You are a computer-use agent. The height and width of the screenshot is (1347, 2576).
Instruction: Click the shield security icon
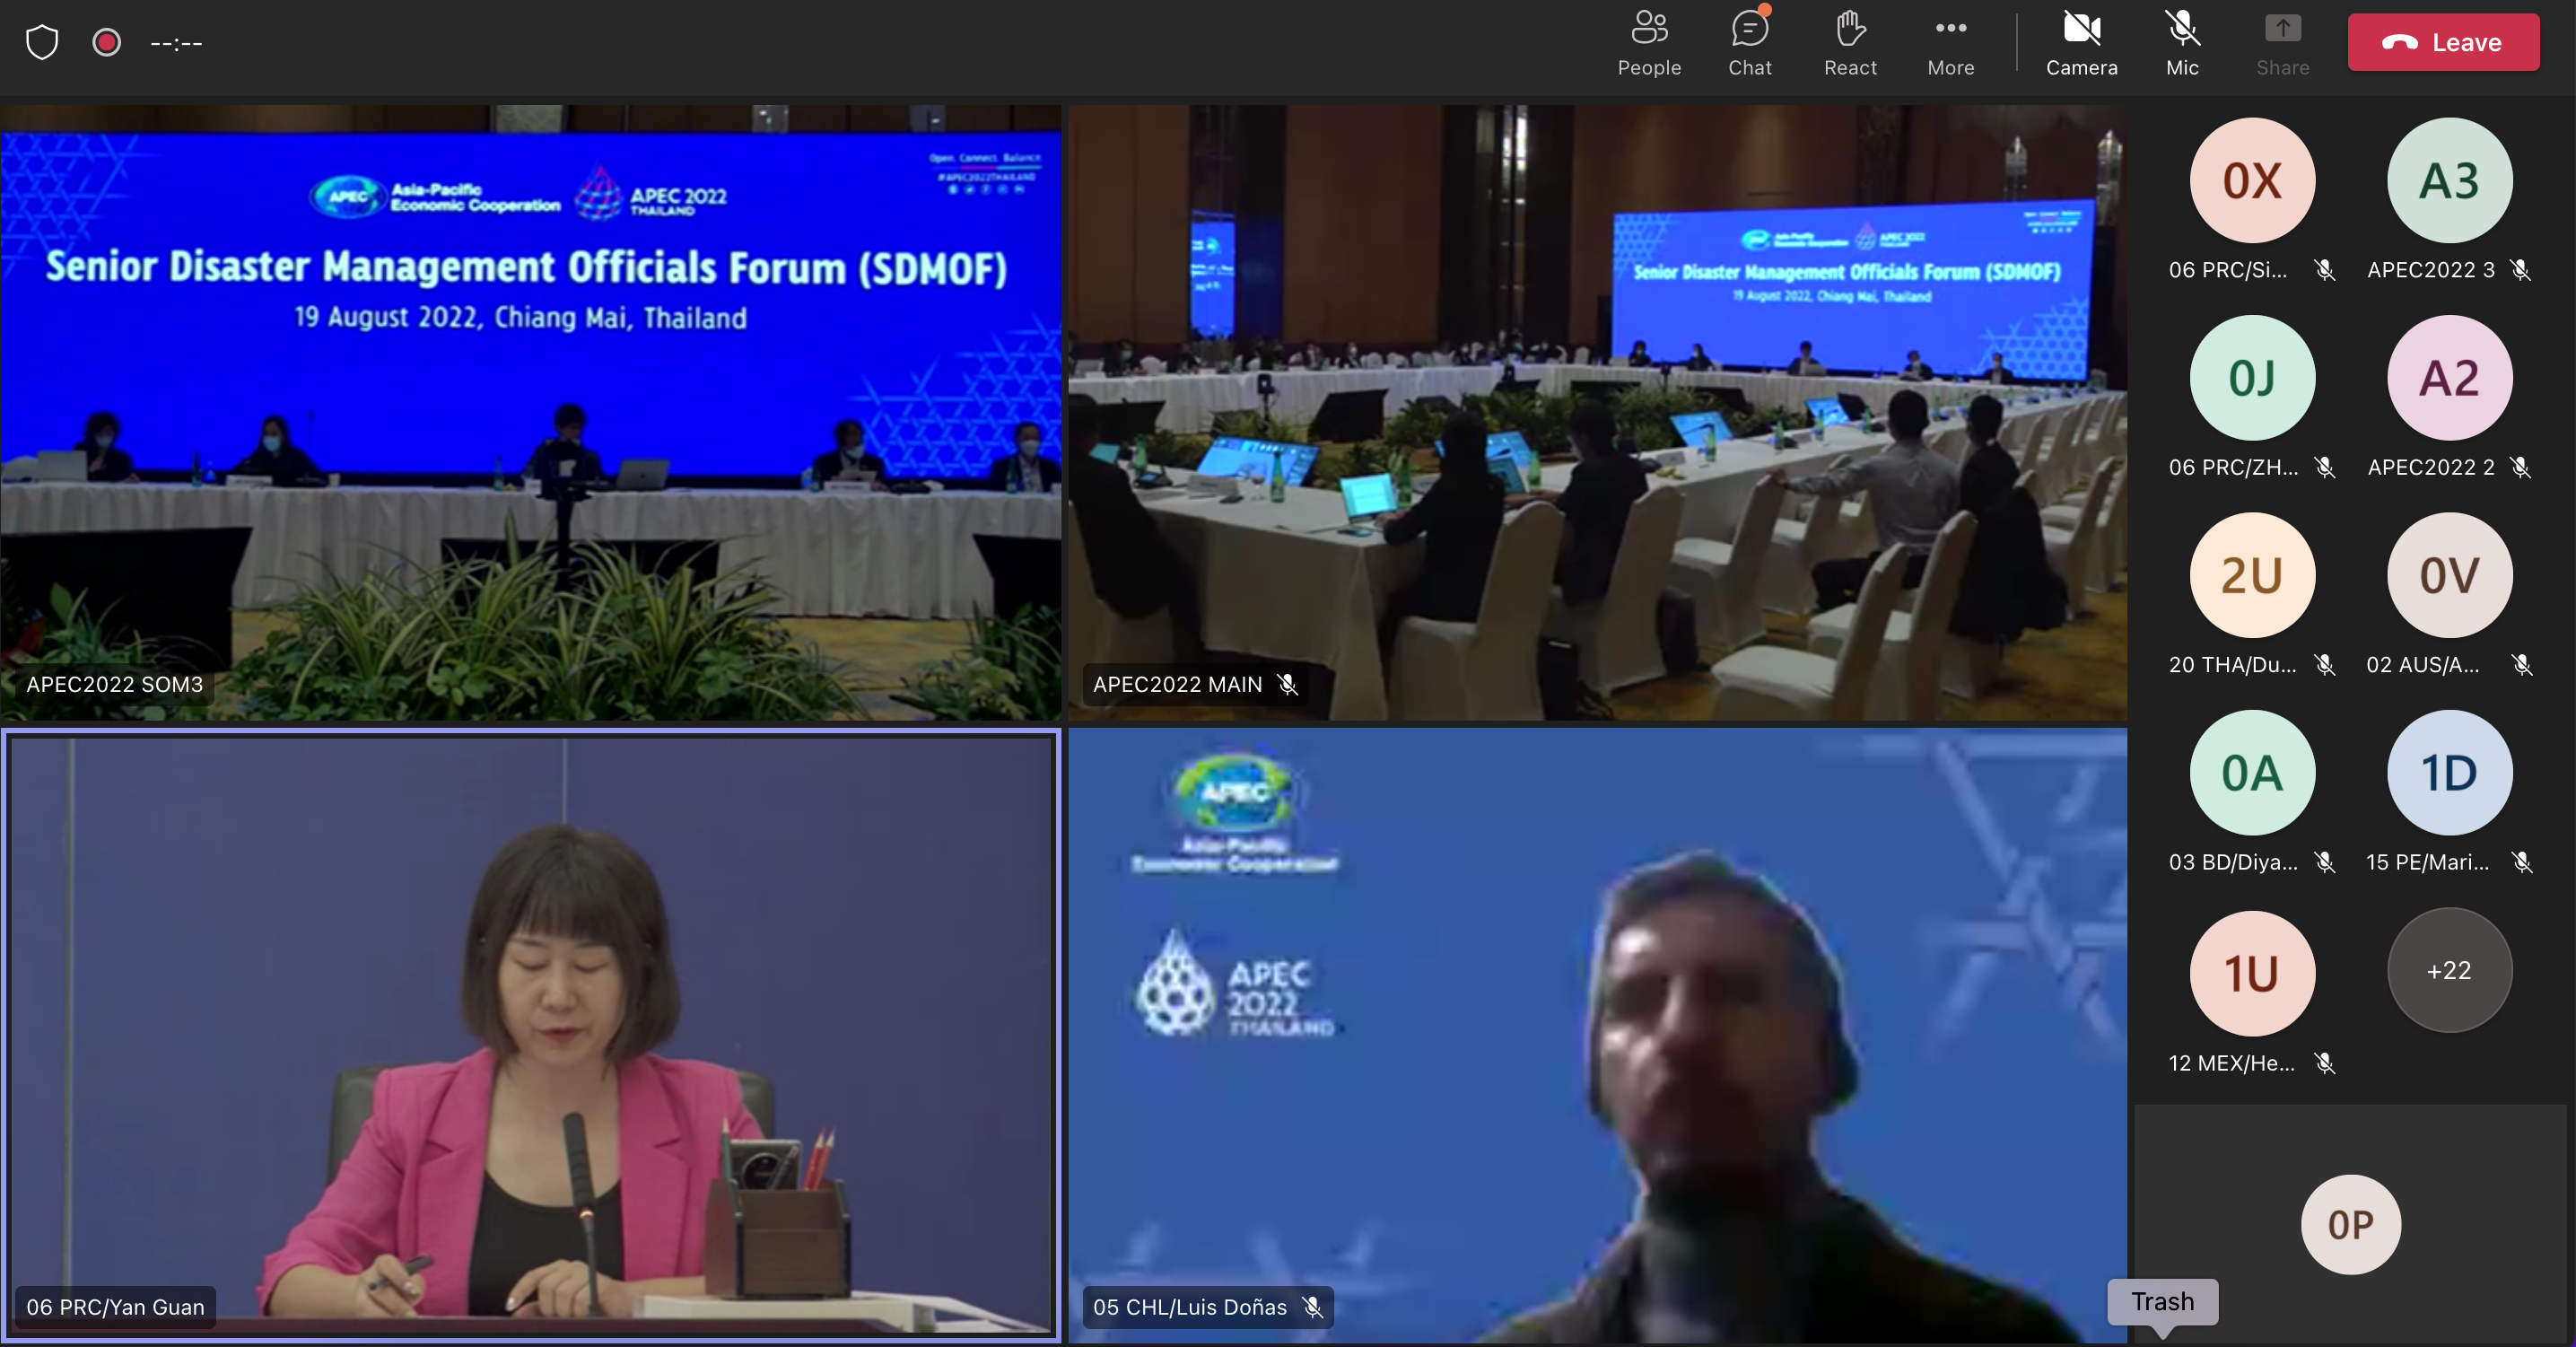point(42,43)
